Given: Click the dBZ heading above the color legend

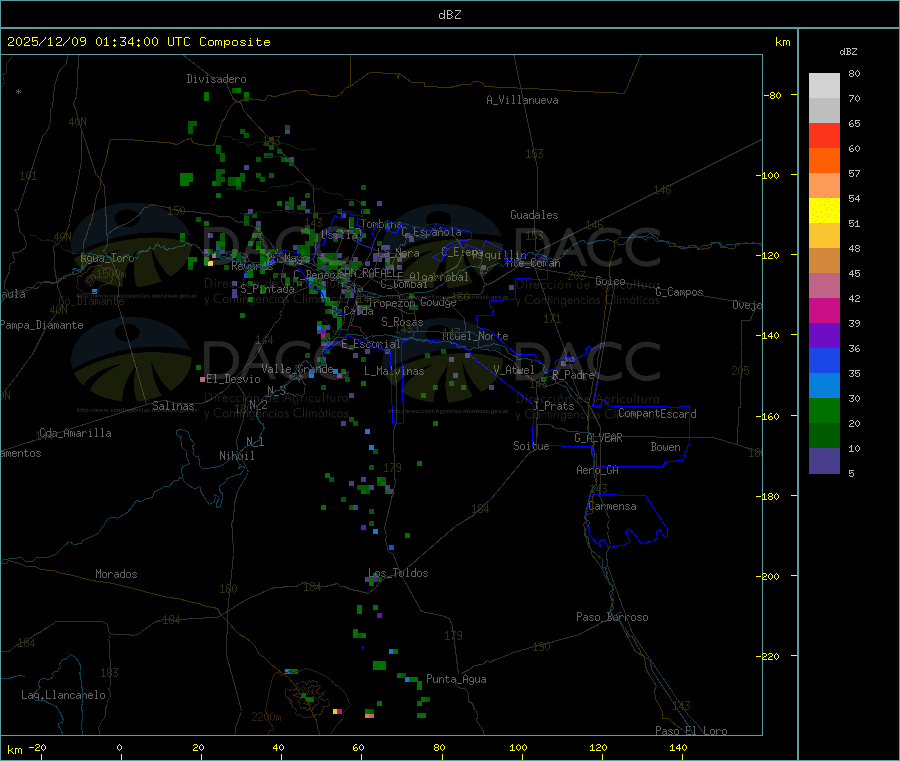Looking at the screenshot, I should tap(848, 52).
